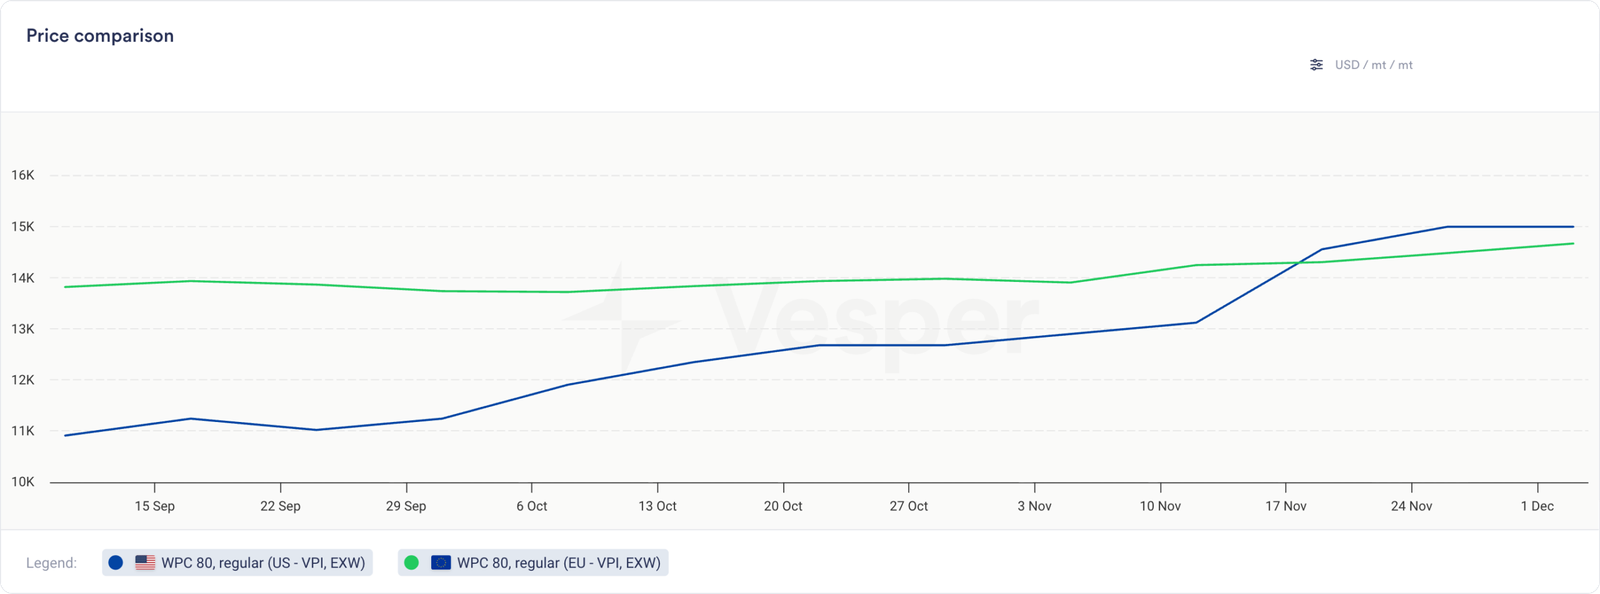Click the 16K price axis label
1600x594 pixels.
click(23, 175)
